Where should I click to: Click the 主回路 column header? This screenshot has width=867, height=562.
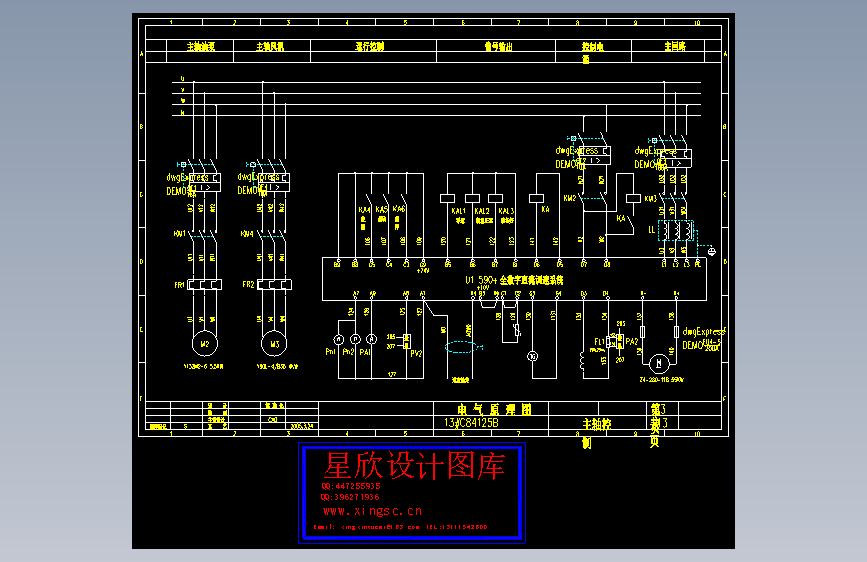point(675,46)
